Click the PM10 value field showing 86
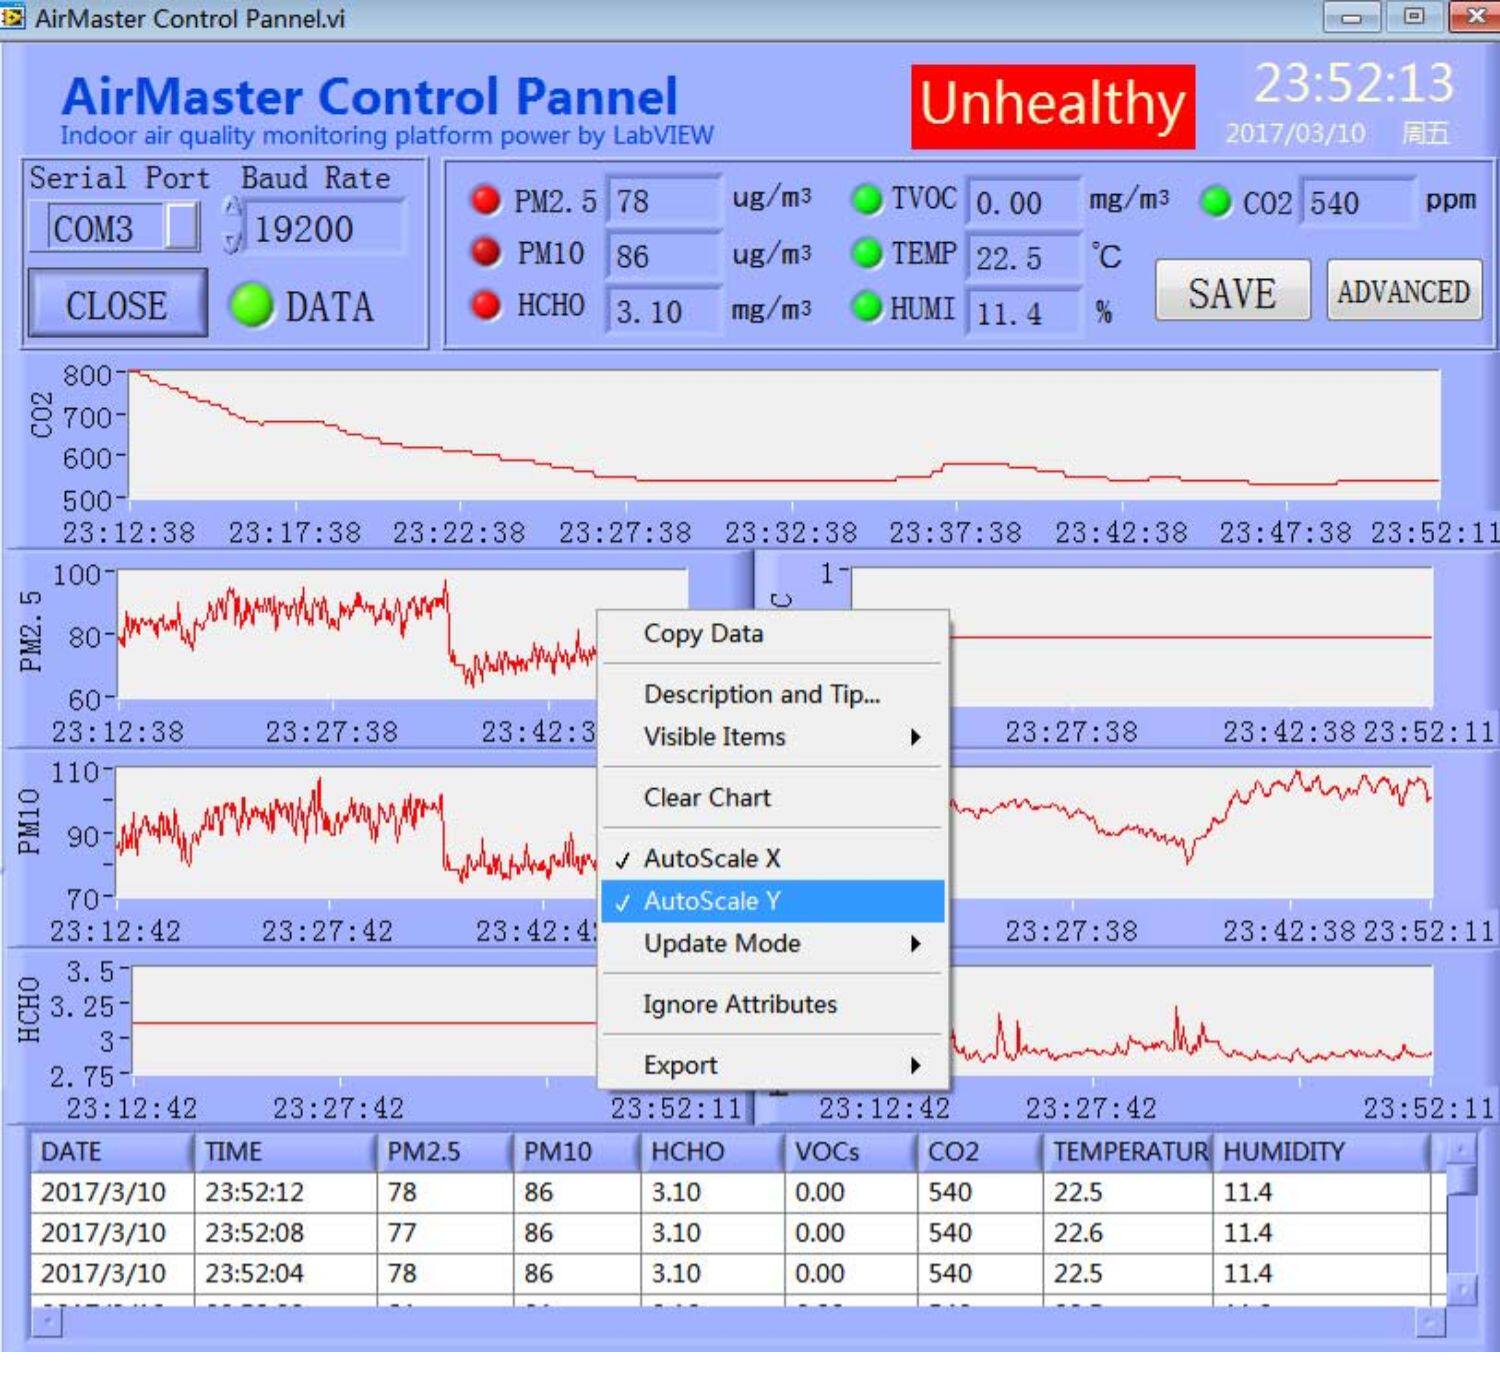This screenshot has width=1500, height=1393. click(x=664, y=255)
